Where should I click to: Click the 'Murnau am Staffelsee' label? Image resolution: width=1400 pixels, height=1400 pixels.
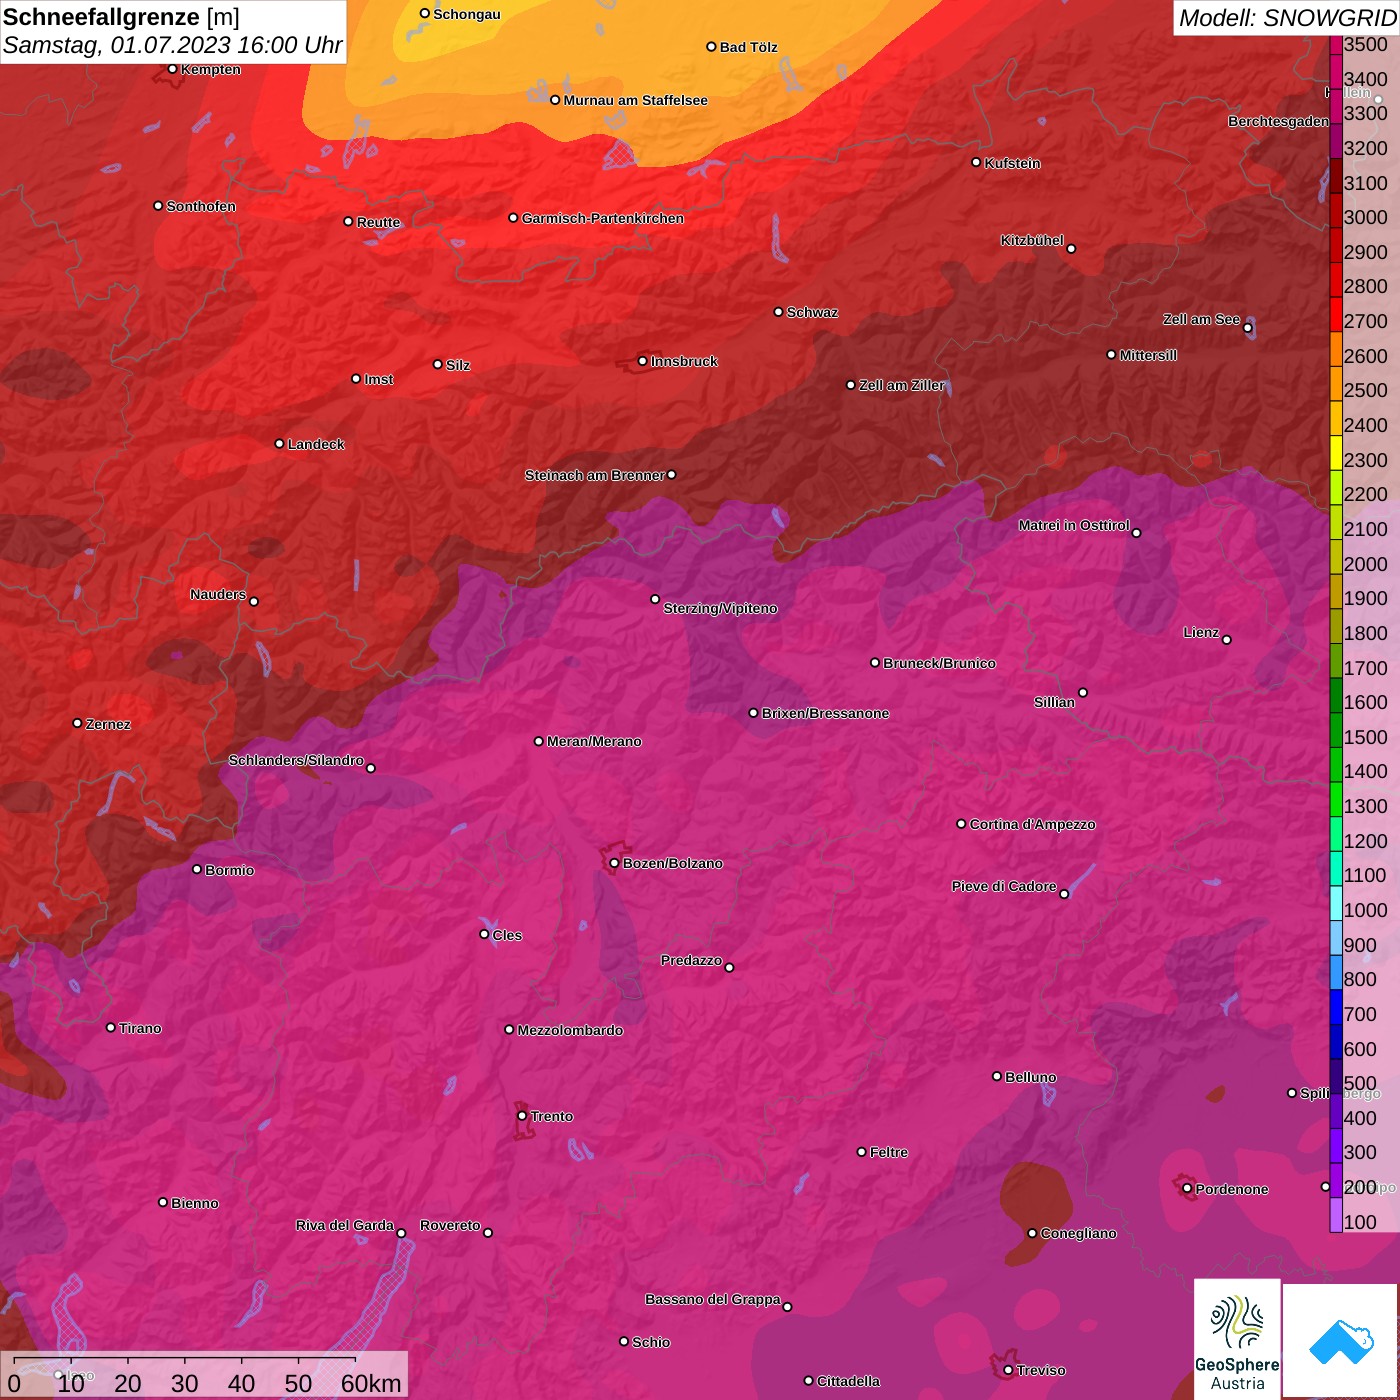tap(635, 100)
